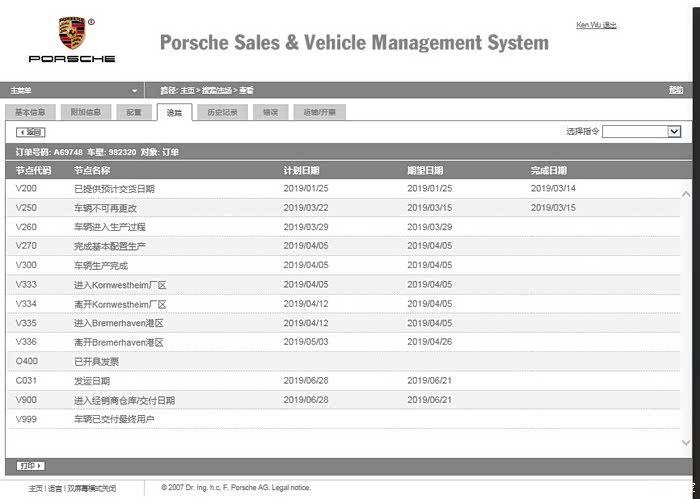
Task: Click the Ken Wu logout link
Action: click(x=596, y=25)
